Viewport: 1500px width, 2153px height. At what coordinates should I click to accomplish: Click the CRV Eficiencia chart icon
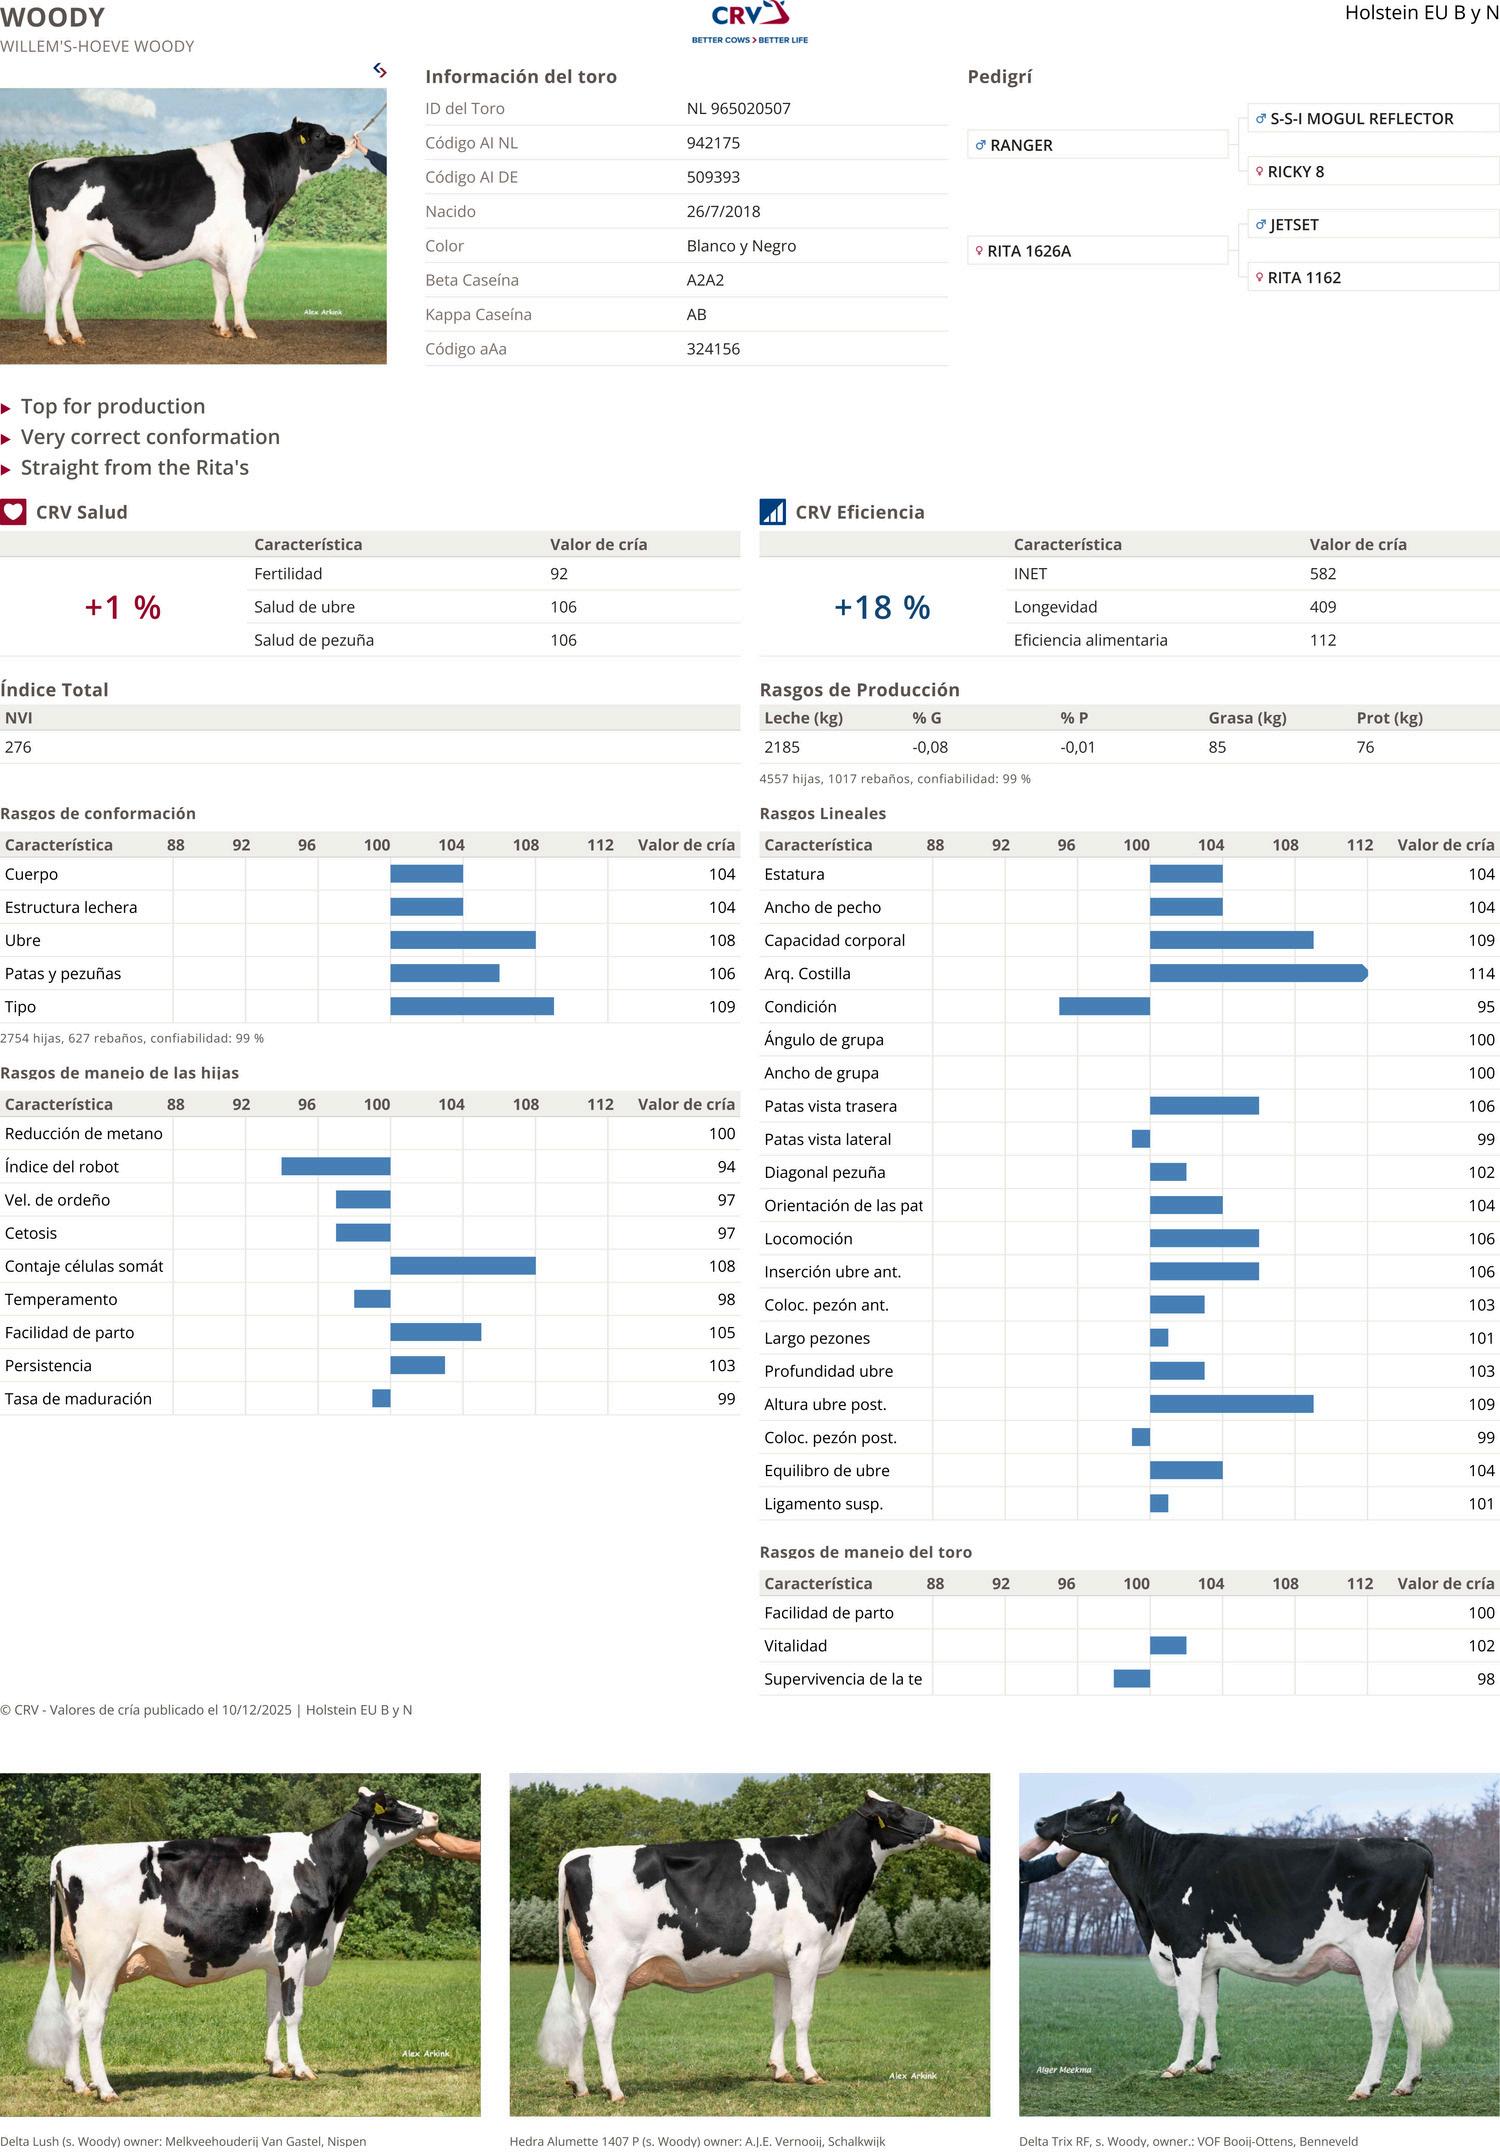click(x=773, y=512)
